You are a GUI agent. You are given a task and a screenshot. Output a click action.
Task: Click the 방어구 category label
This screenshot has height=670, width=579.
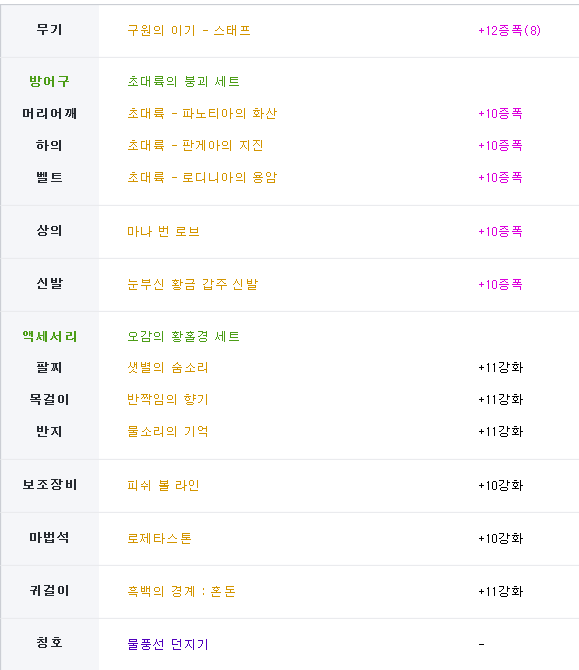pyautogui.click(x=49, y=82)
